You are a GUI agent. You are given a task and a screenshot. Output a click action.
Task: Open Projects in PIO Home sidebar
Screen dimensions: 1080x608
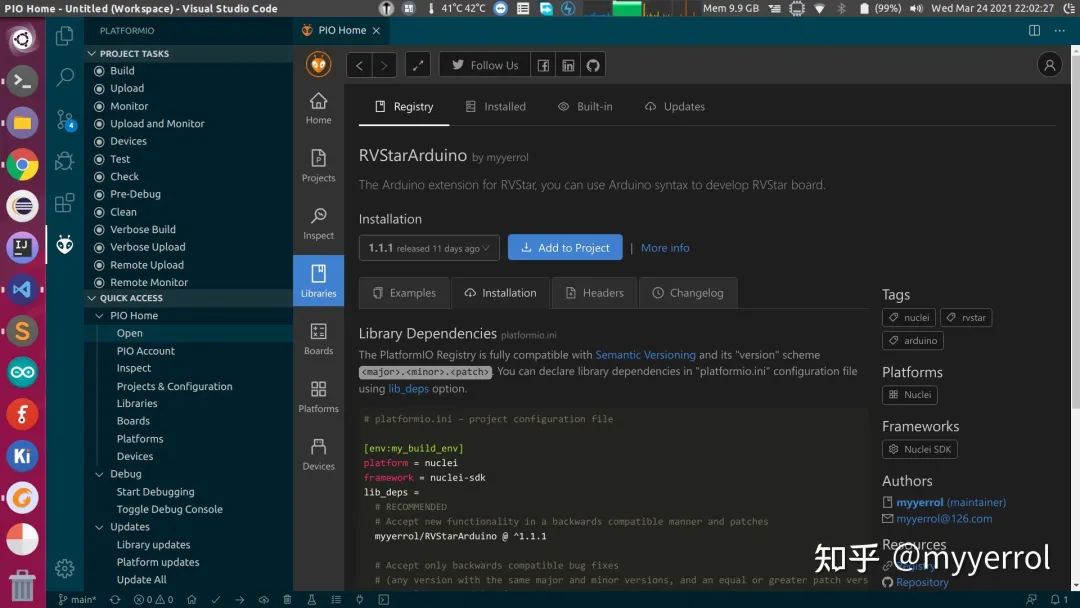click(318, 165)
